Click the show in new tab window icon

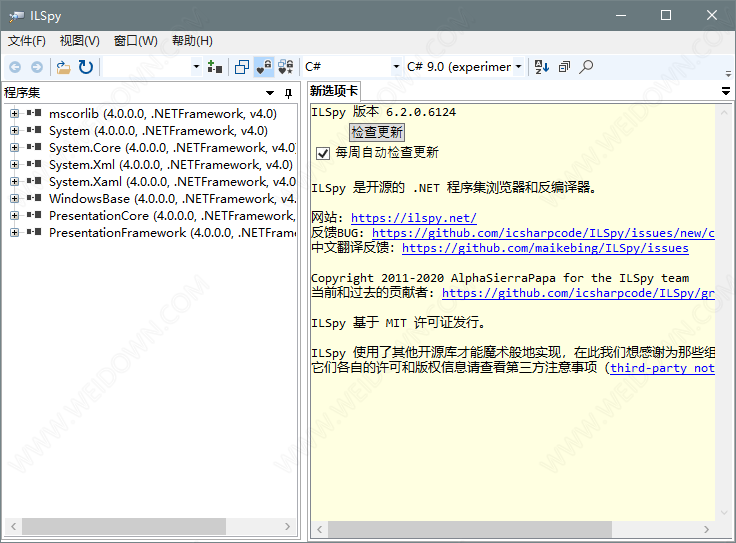click(x=242, y=67)
